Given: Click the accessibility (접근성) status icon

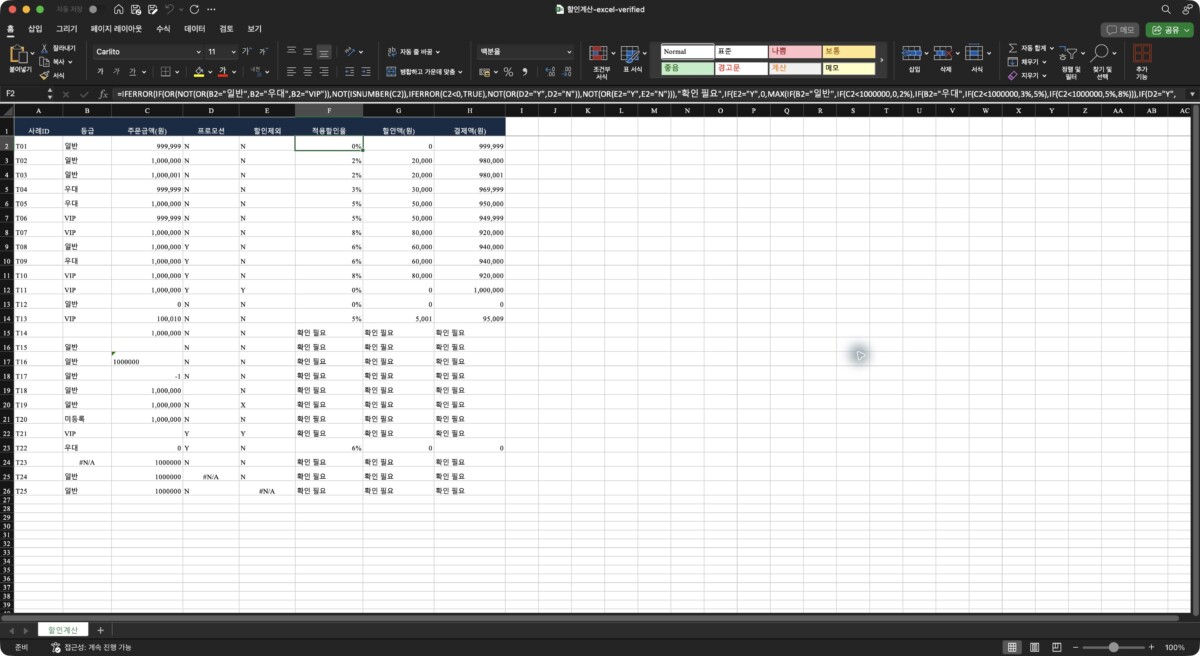Looking at the screenshot, I should [x=55, y=647].
